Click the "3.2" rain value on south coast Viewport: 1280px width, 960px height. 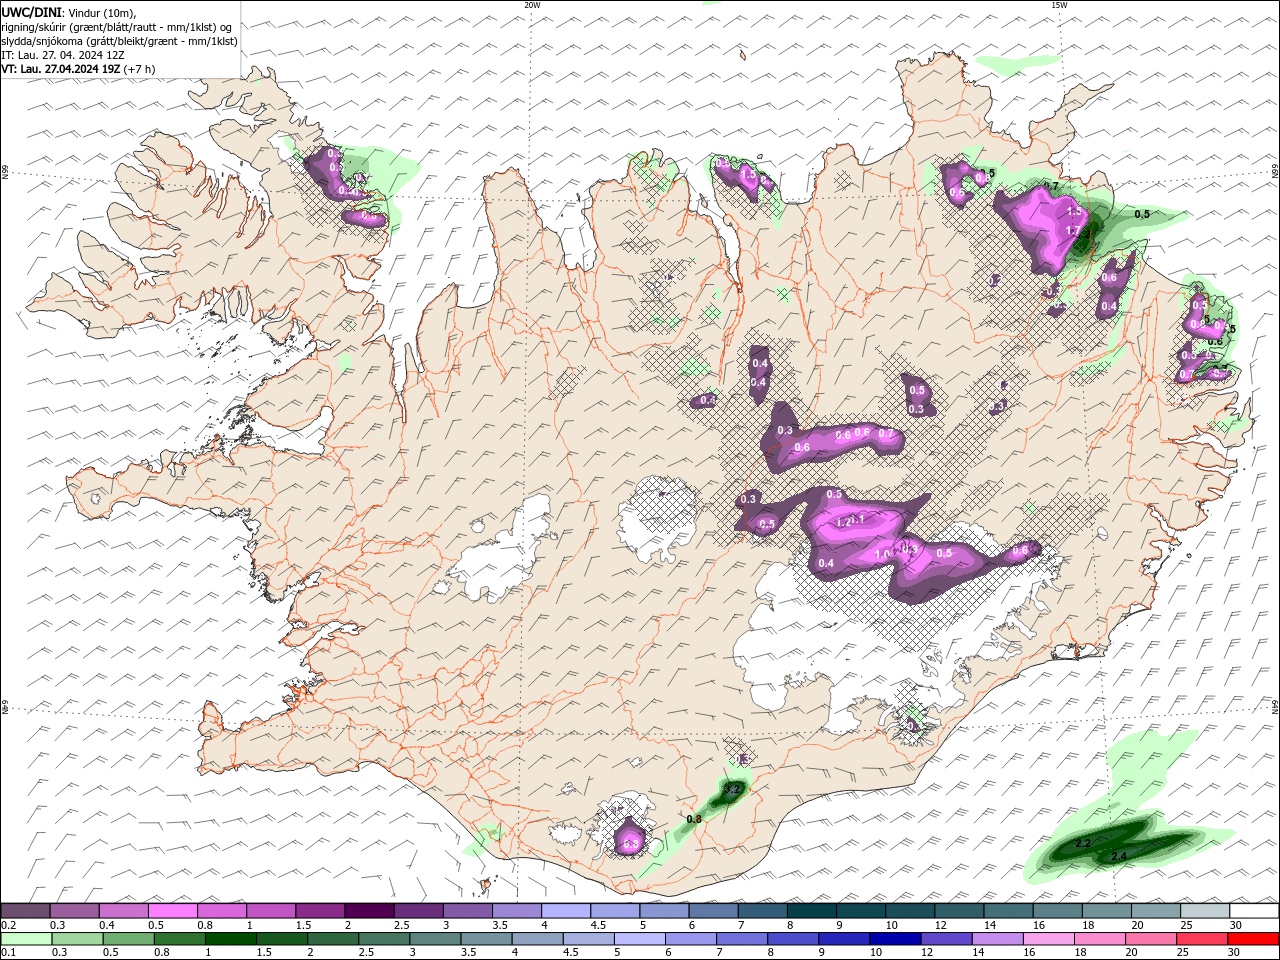(x=731, y=789)
